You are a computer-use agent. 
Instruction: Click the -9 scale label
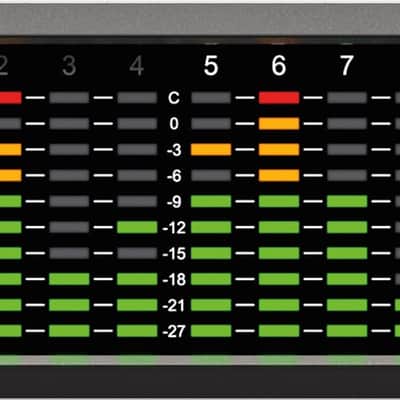click(174, 202)
